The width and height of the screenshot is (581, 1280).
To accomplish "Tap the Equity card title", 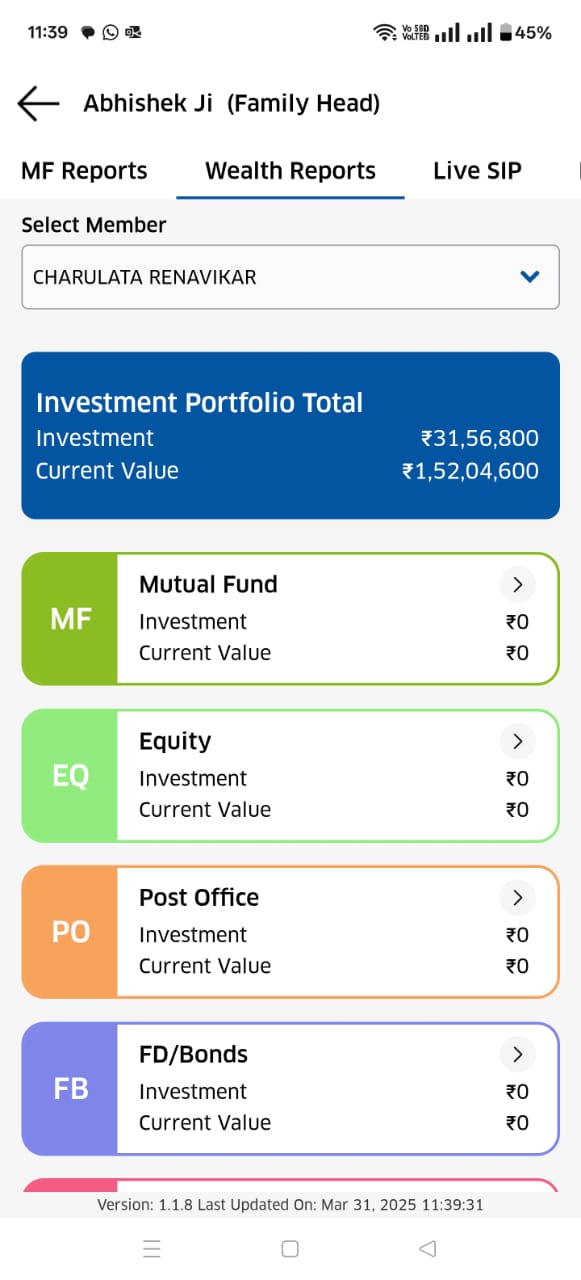I will pos(175,741).
